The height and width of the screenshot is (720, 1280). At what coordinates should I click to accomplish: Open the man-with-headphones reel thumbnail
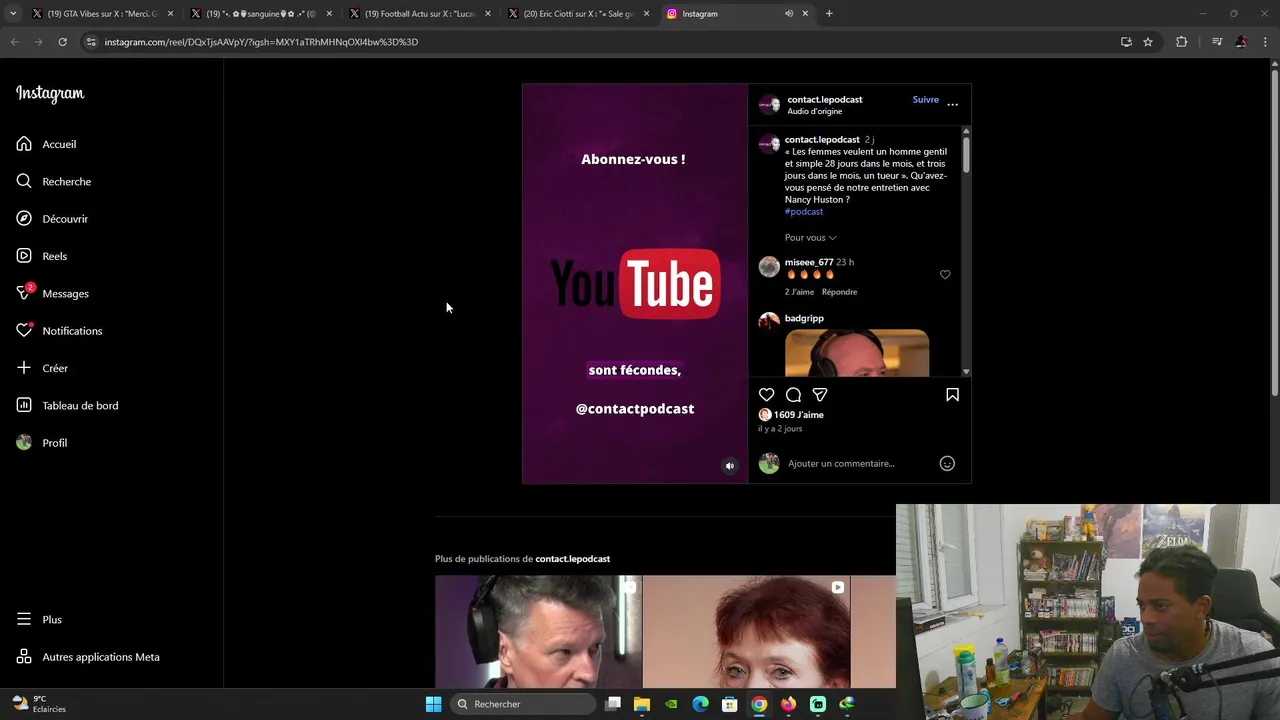pos(538,632)
